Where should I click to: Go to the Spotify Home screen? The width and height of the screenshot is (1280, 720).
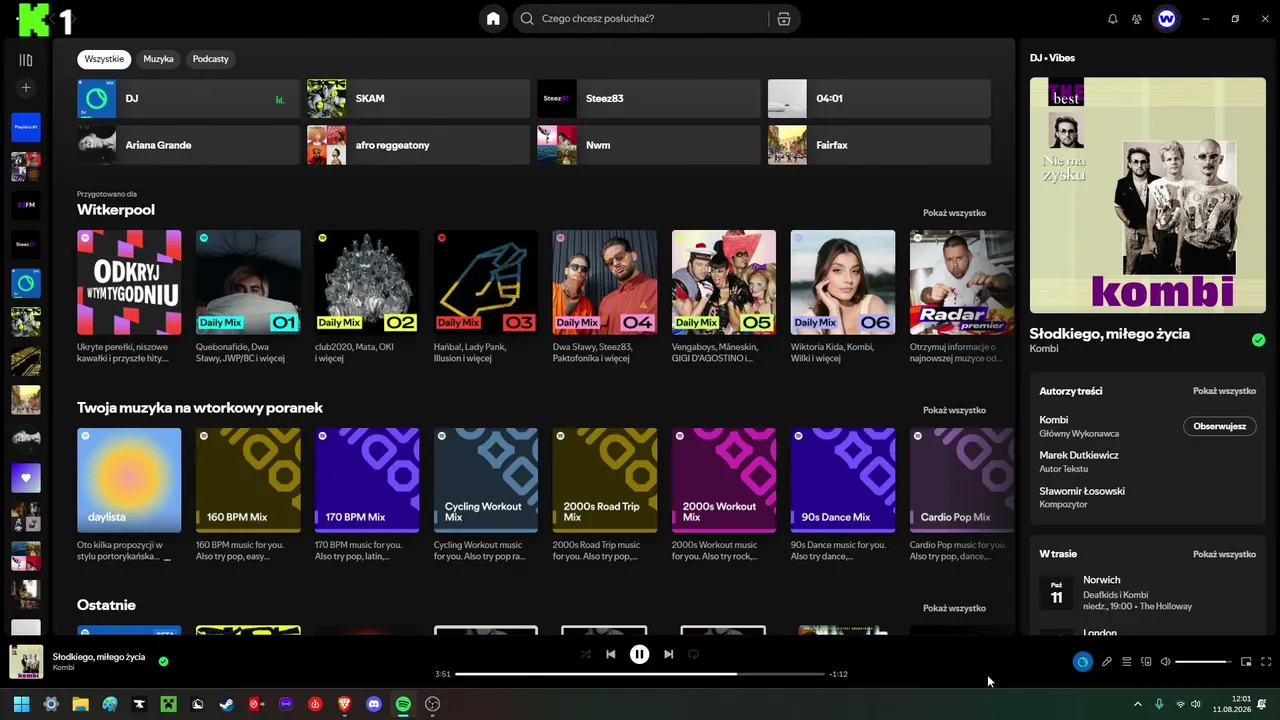click(x=493, y=18)
